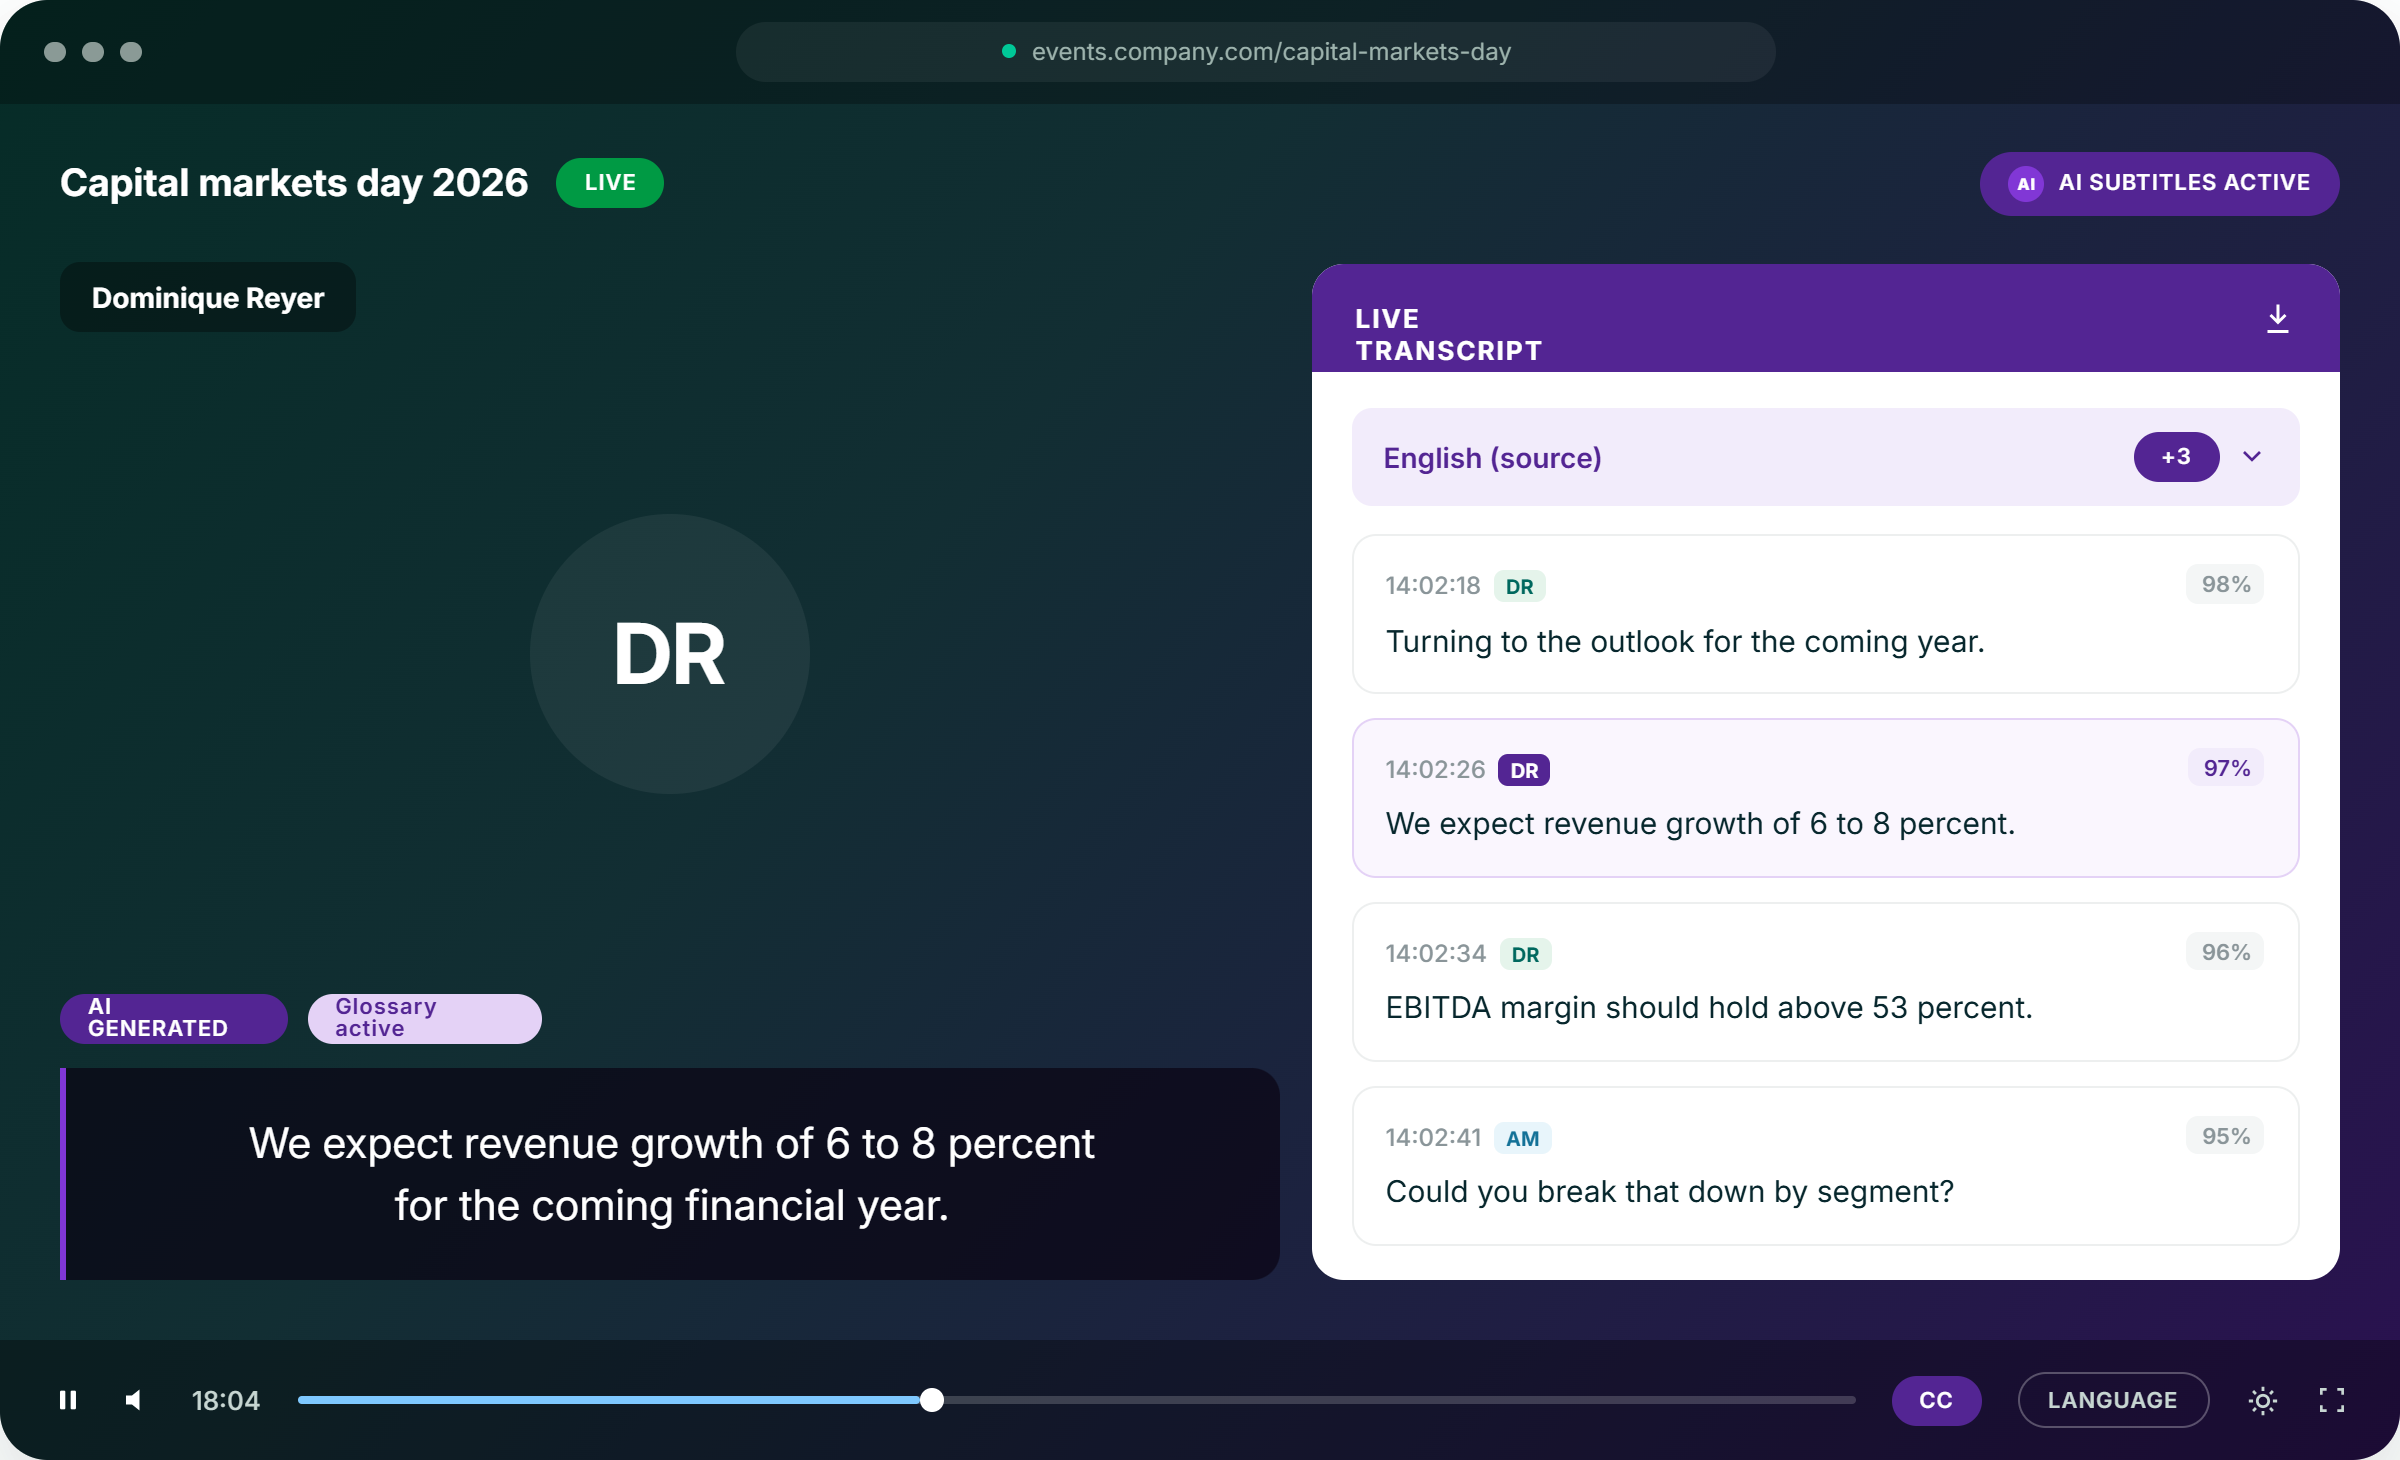Click the large DR speaker avatar
This screenshot has height=1460, width=2400.
(x=670, y=654)
